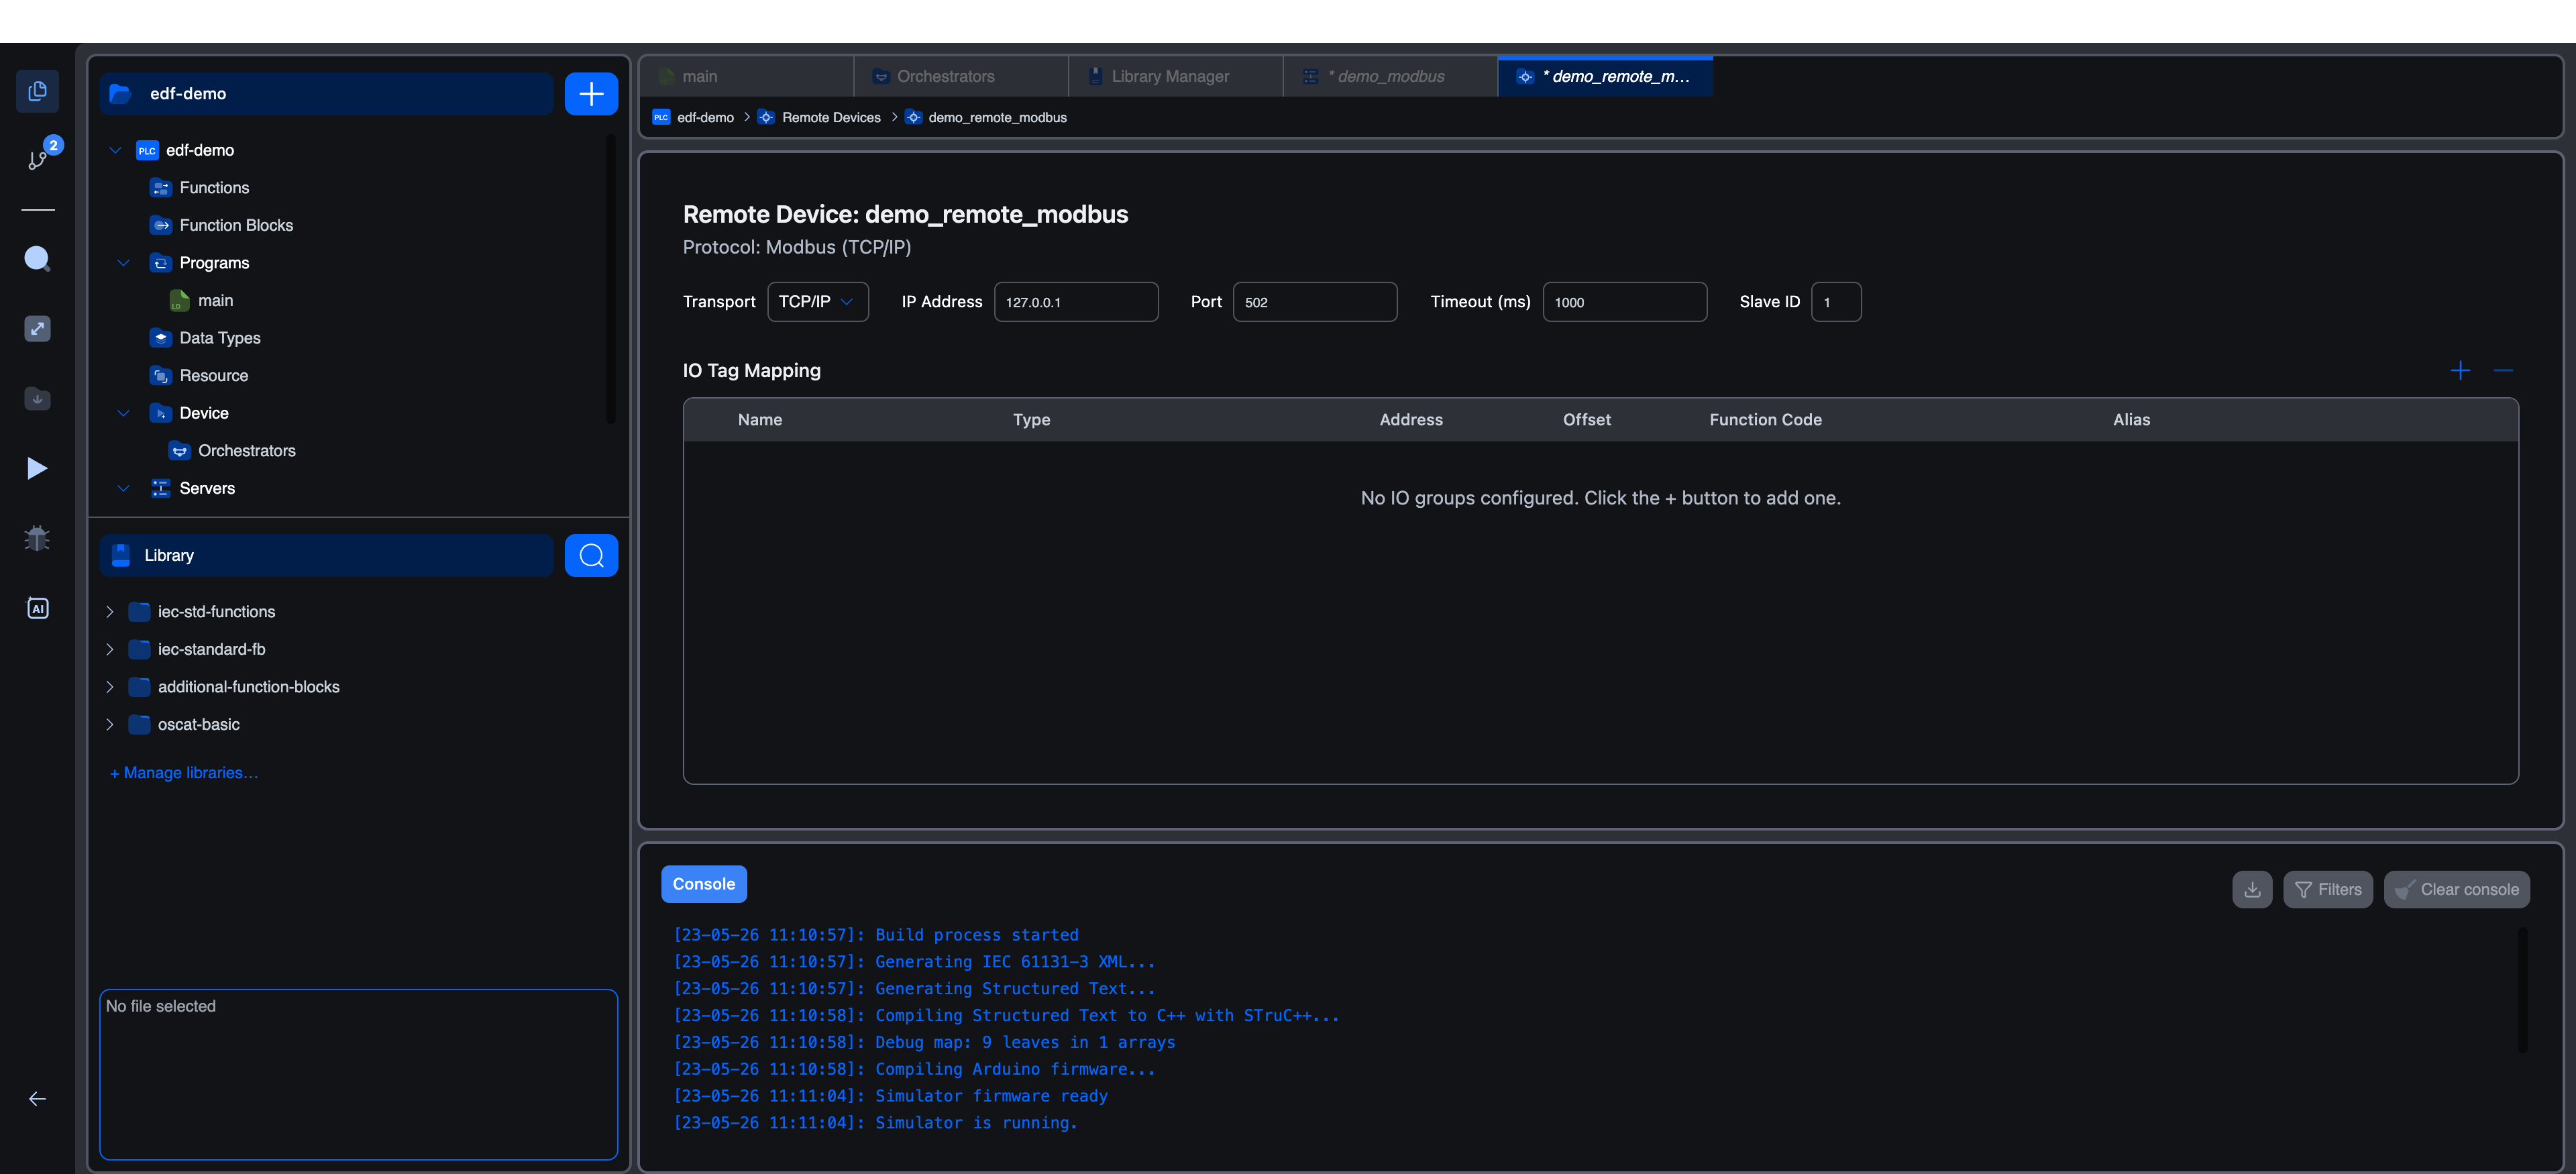Click the Functions folder icon
This screenshot has height=1174, width=2576.
coord(160,188)
